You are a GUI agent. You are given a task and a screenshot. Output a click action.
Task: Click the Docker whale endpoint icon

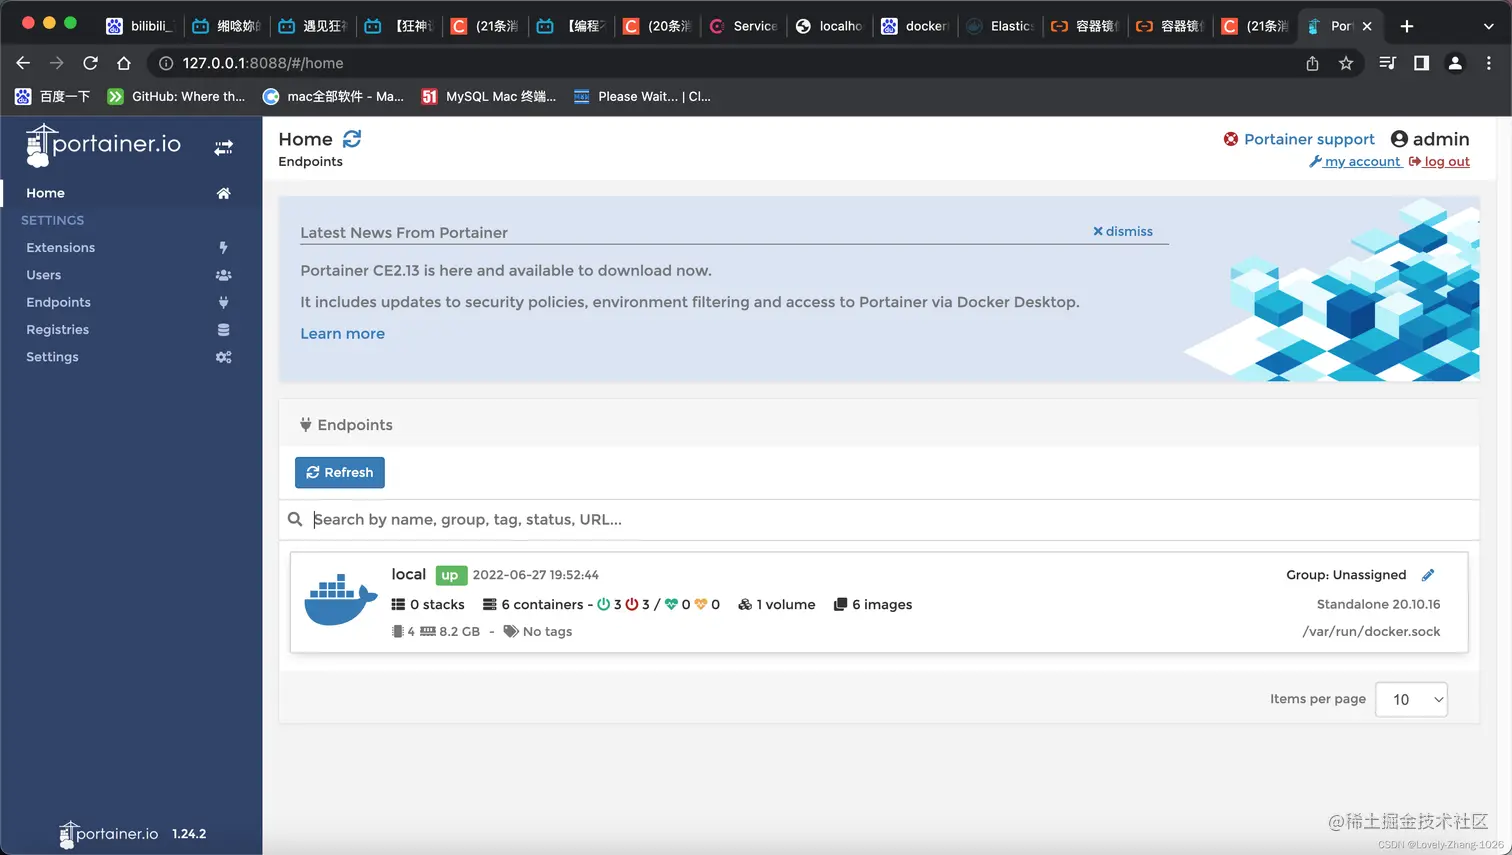pos(340,599)
